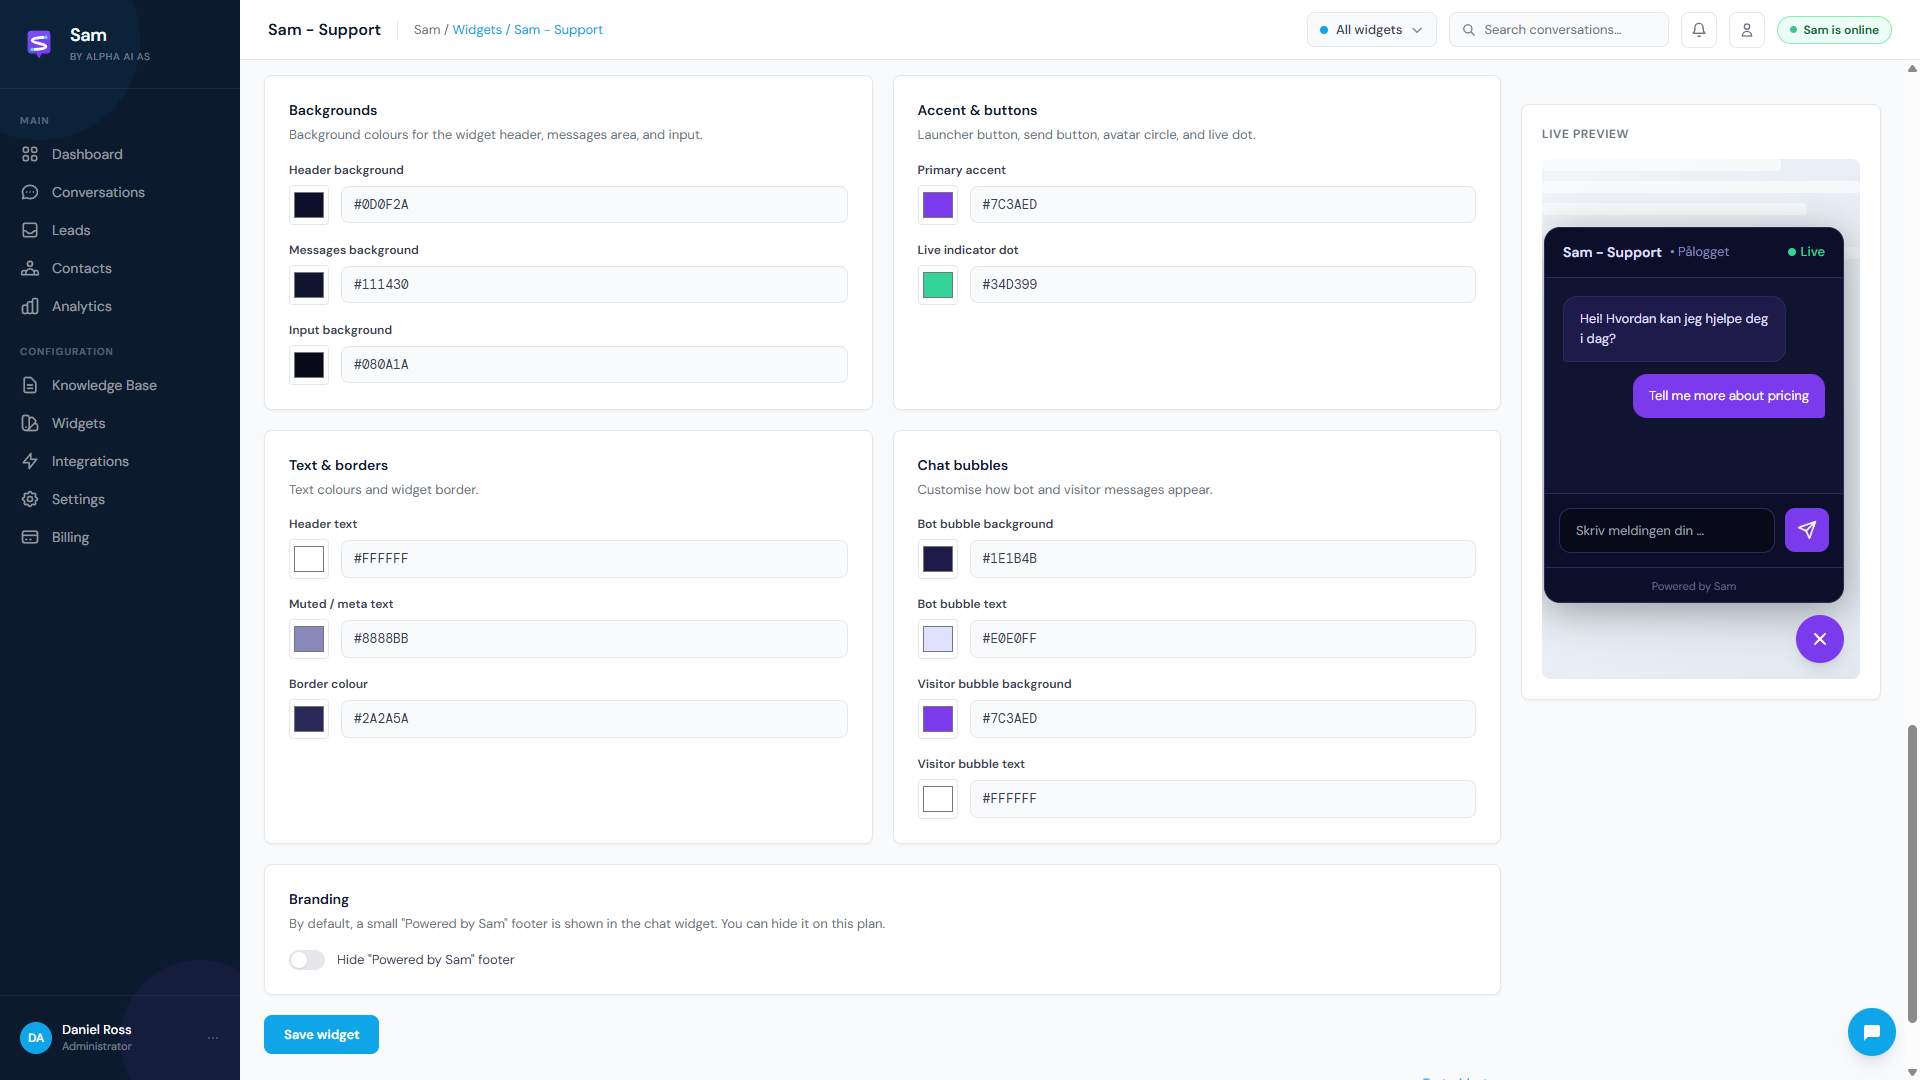Click the search magnifier icon
The image size is (1920, 1080).
(1469, 30)
